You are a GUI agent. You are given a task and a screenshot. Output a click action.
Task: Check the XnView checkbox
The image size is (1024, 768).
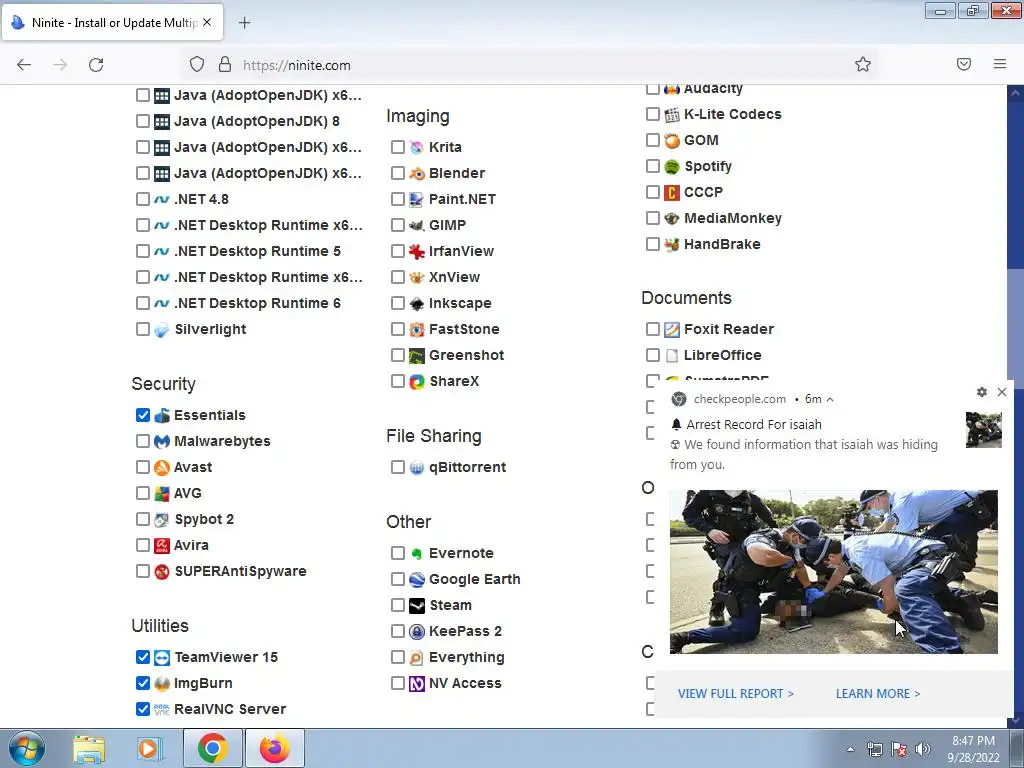point(398,277)
